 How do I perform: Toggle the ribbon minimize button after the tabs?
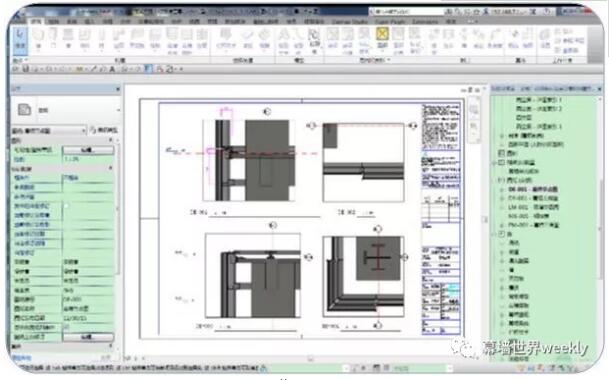click(x=473, y=21)
